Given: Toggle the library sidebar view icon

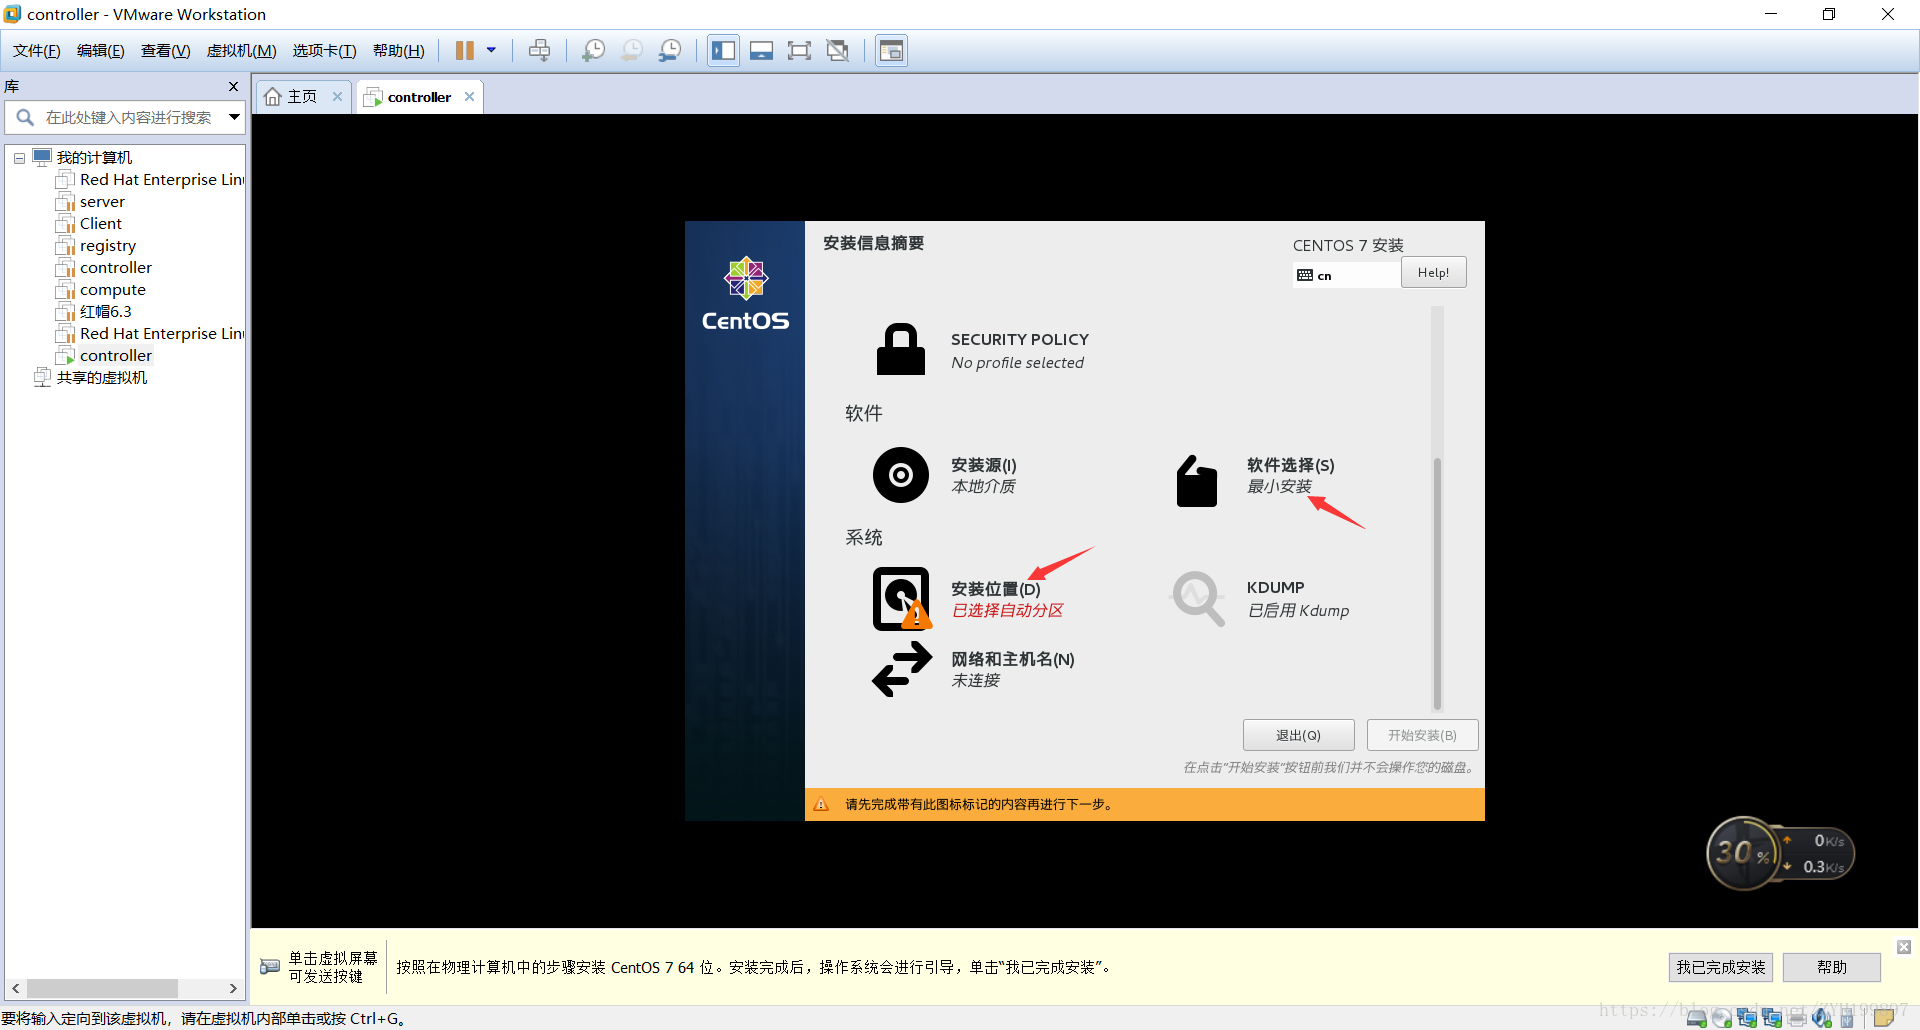Looking at the screenshot, I should point(724,51).
